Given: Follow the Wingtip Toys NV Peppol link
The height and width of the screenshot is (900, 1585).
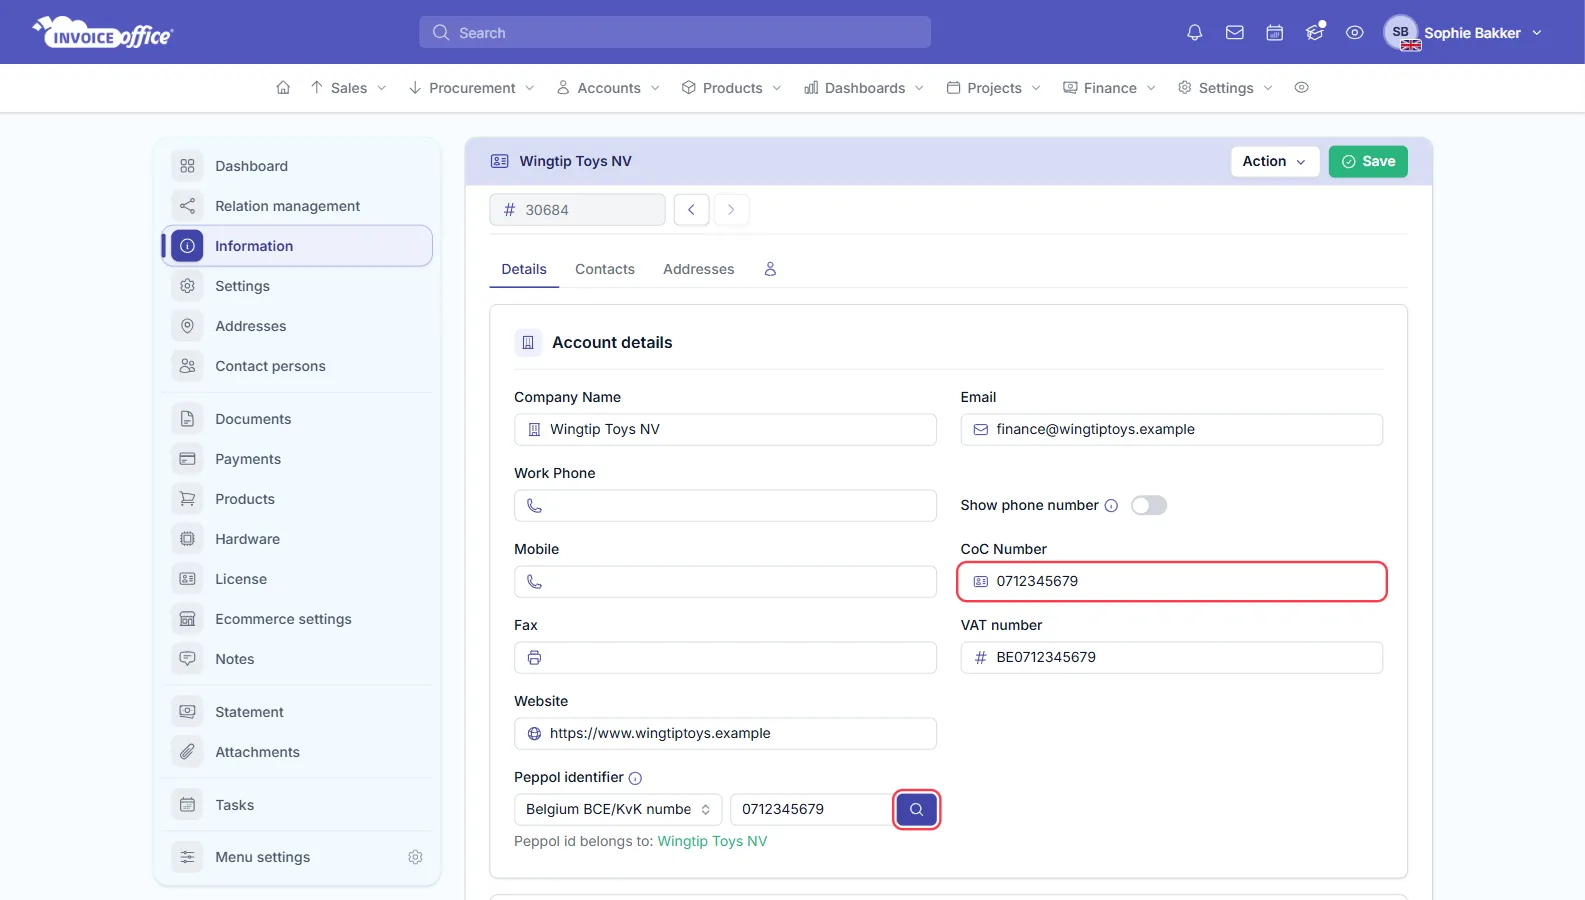Looking at the screenshot, I should point(712,841).
